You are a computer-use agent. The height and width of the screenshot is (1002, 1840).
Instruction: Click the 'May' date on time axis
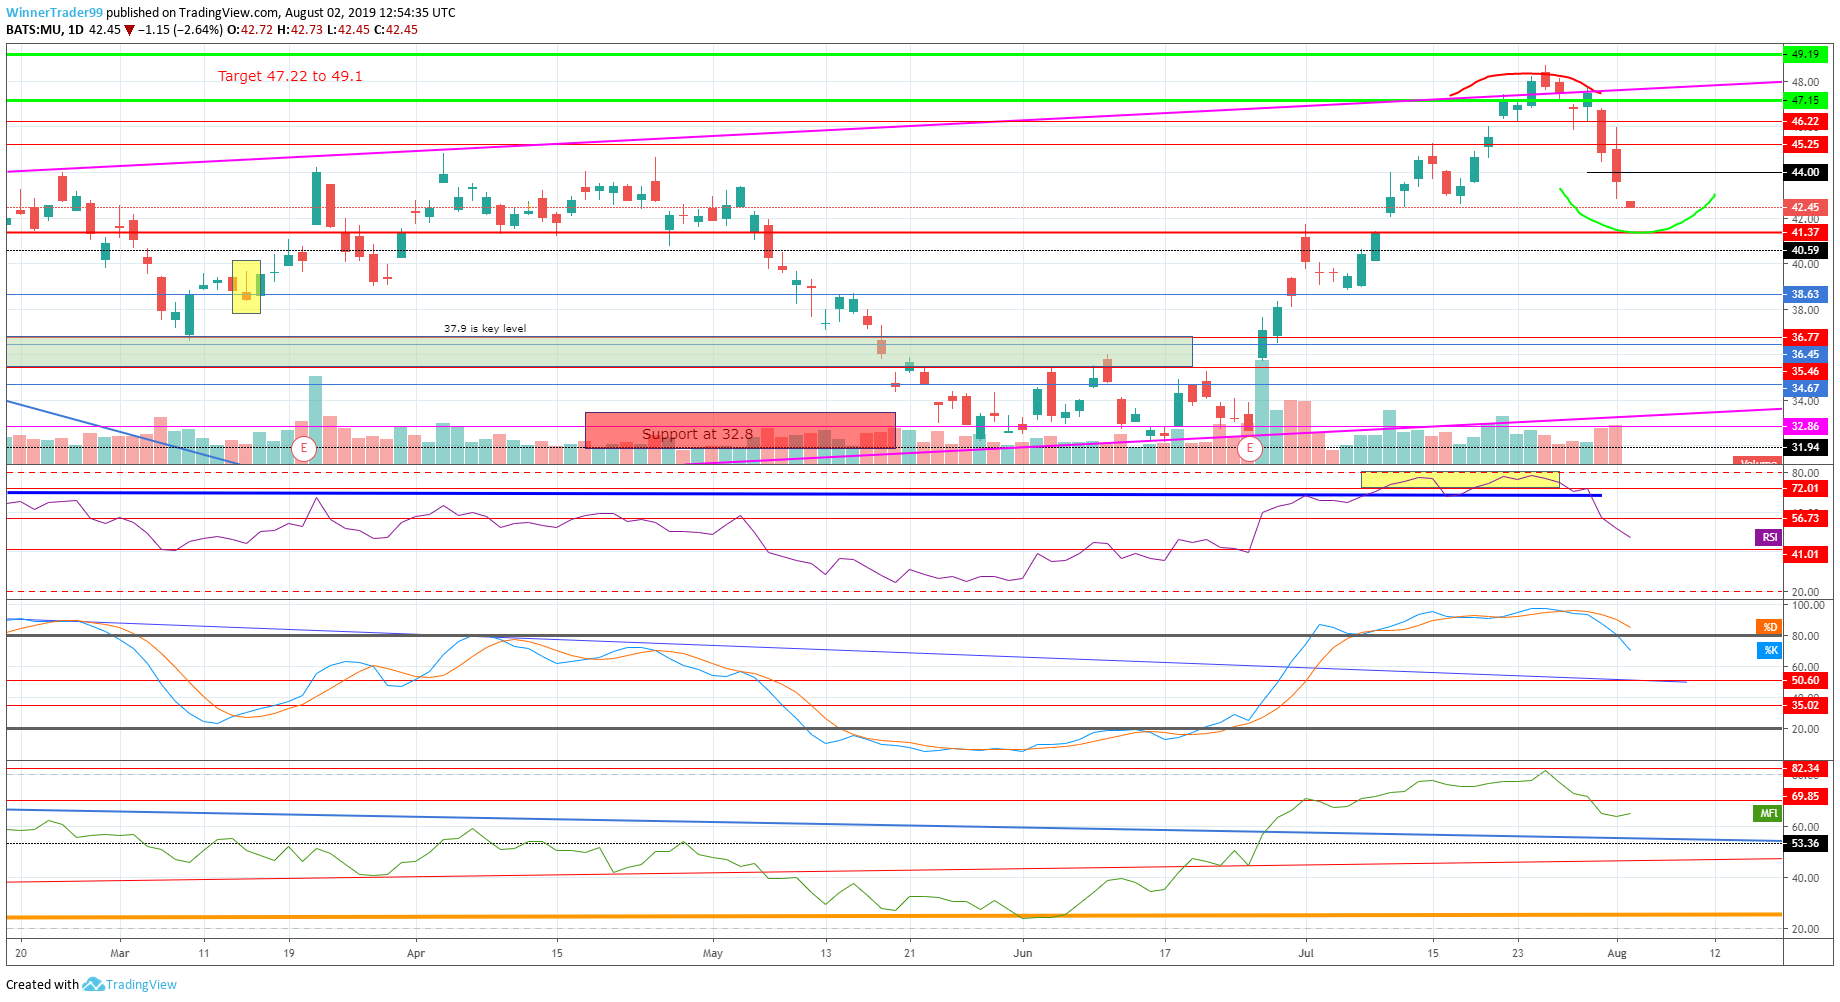click(713, 953)
